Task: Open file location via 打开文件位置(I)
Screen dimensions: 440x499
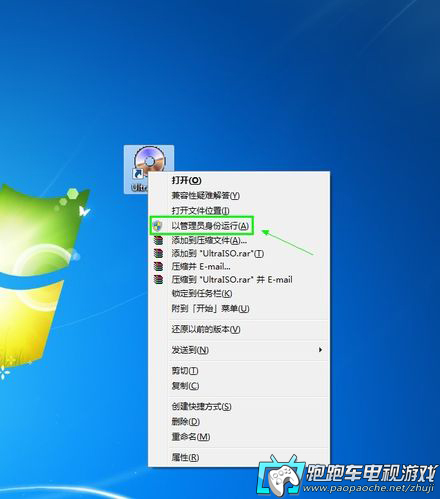Action: 239,211
